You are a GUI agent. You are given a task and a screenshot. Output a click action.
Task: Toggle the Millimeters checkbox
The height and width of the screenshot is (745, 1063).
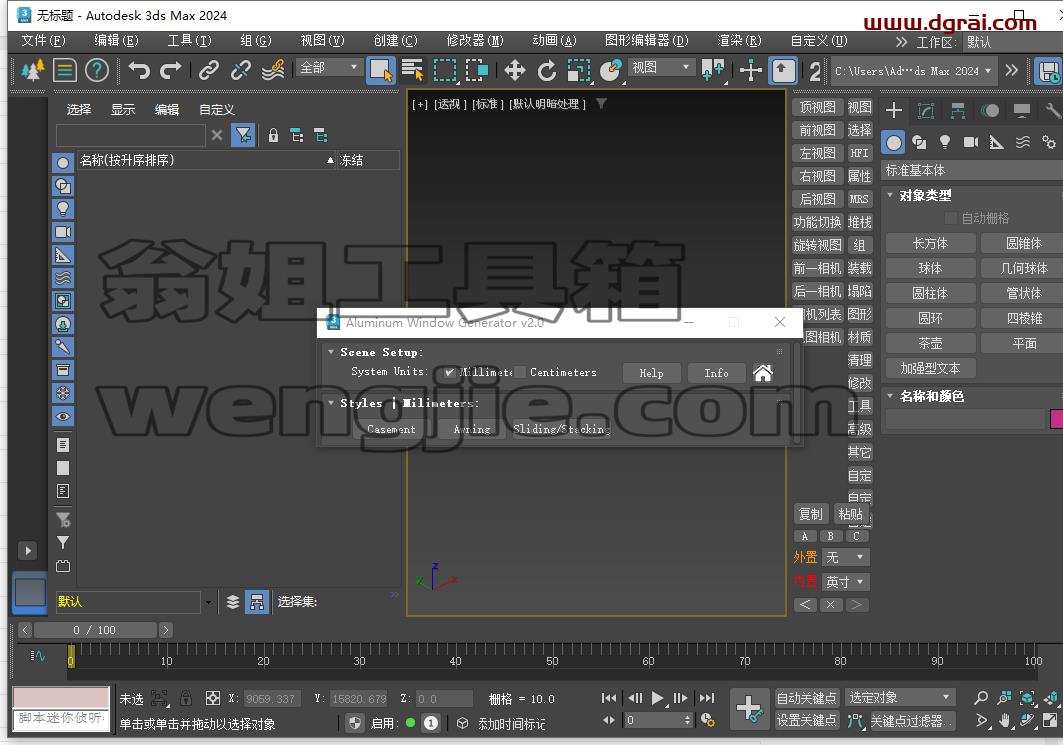pos(449,372)
